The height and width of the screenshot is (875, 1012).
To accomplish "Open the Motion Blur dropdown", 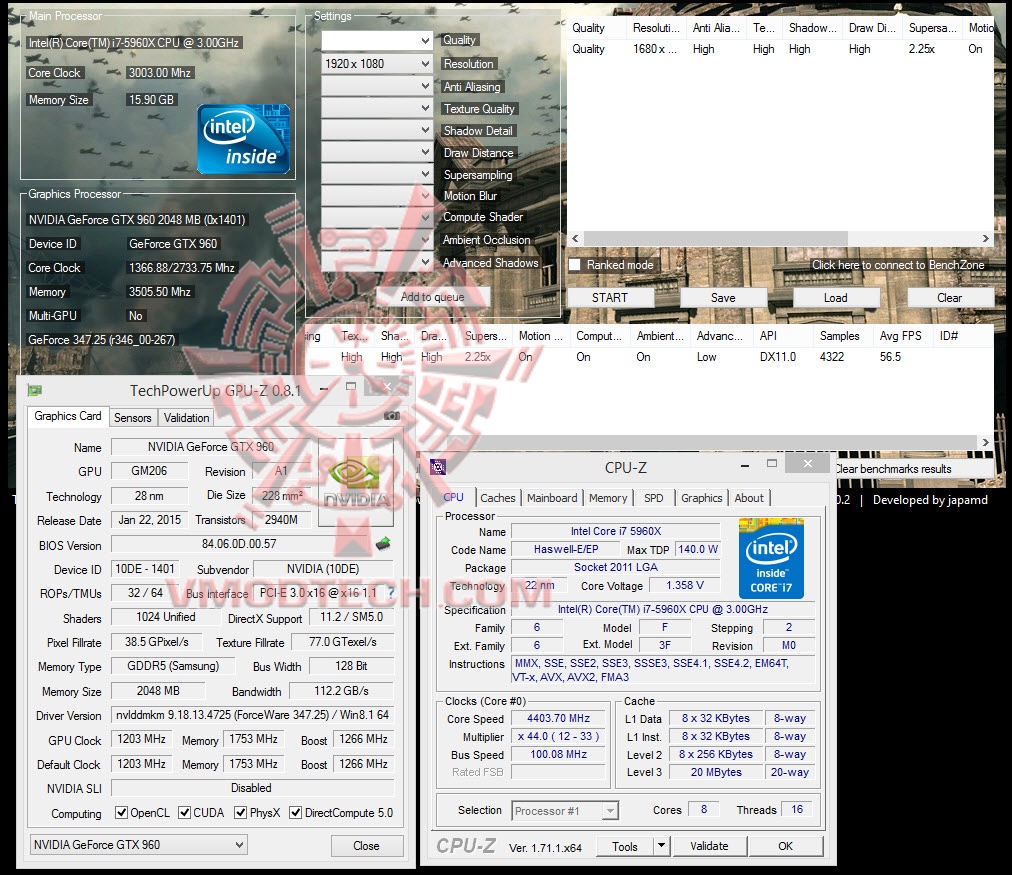I will (x=377, y=196).
